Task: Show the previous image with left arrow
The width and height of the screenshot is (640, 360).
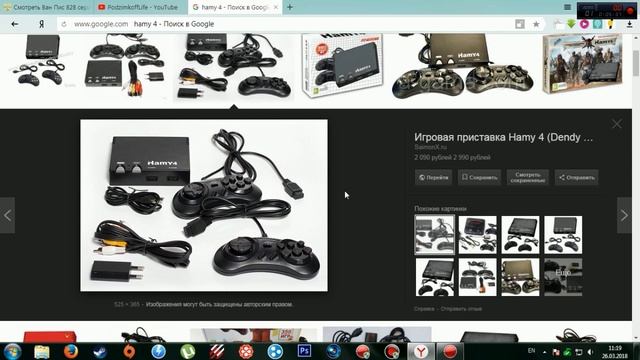Action: point(7,216)
